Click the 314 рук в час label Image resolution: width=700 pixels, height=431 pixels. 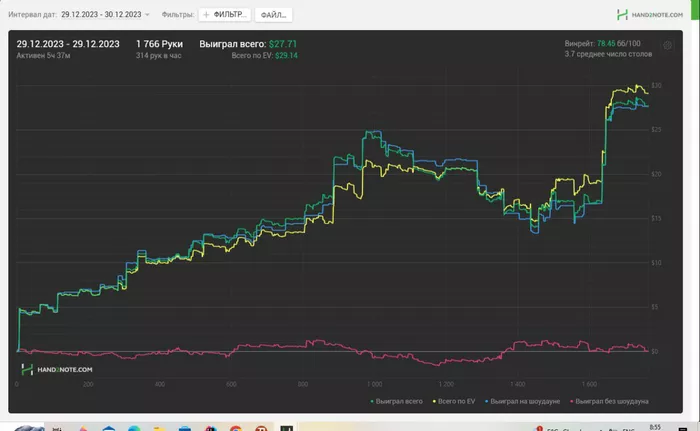[x=158, y=55]
